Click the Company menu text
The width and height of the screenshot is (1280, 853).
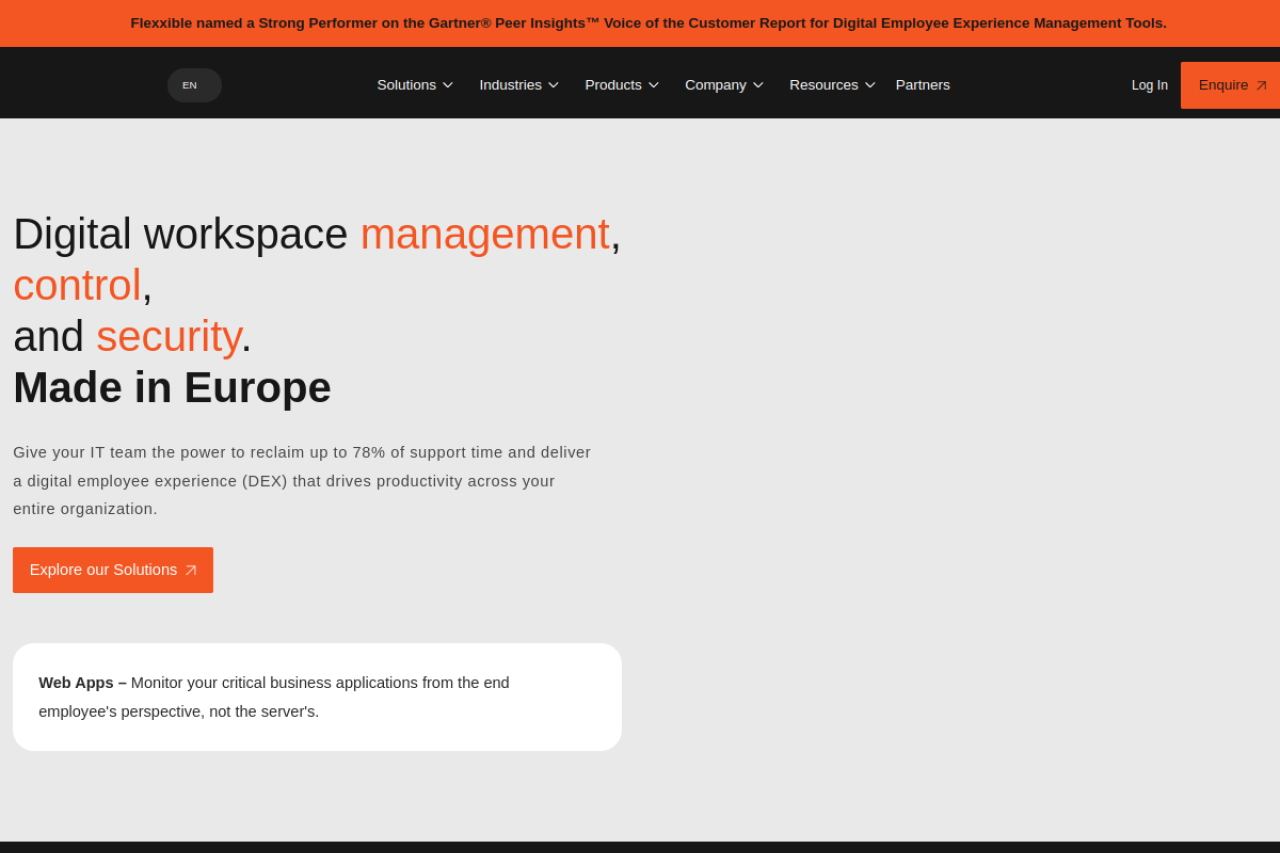point(715,85)
